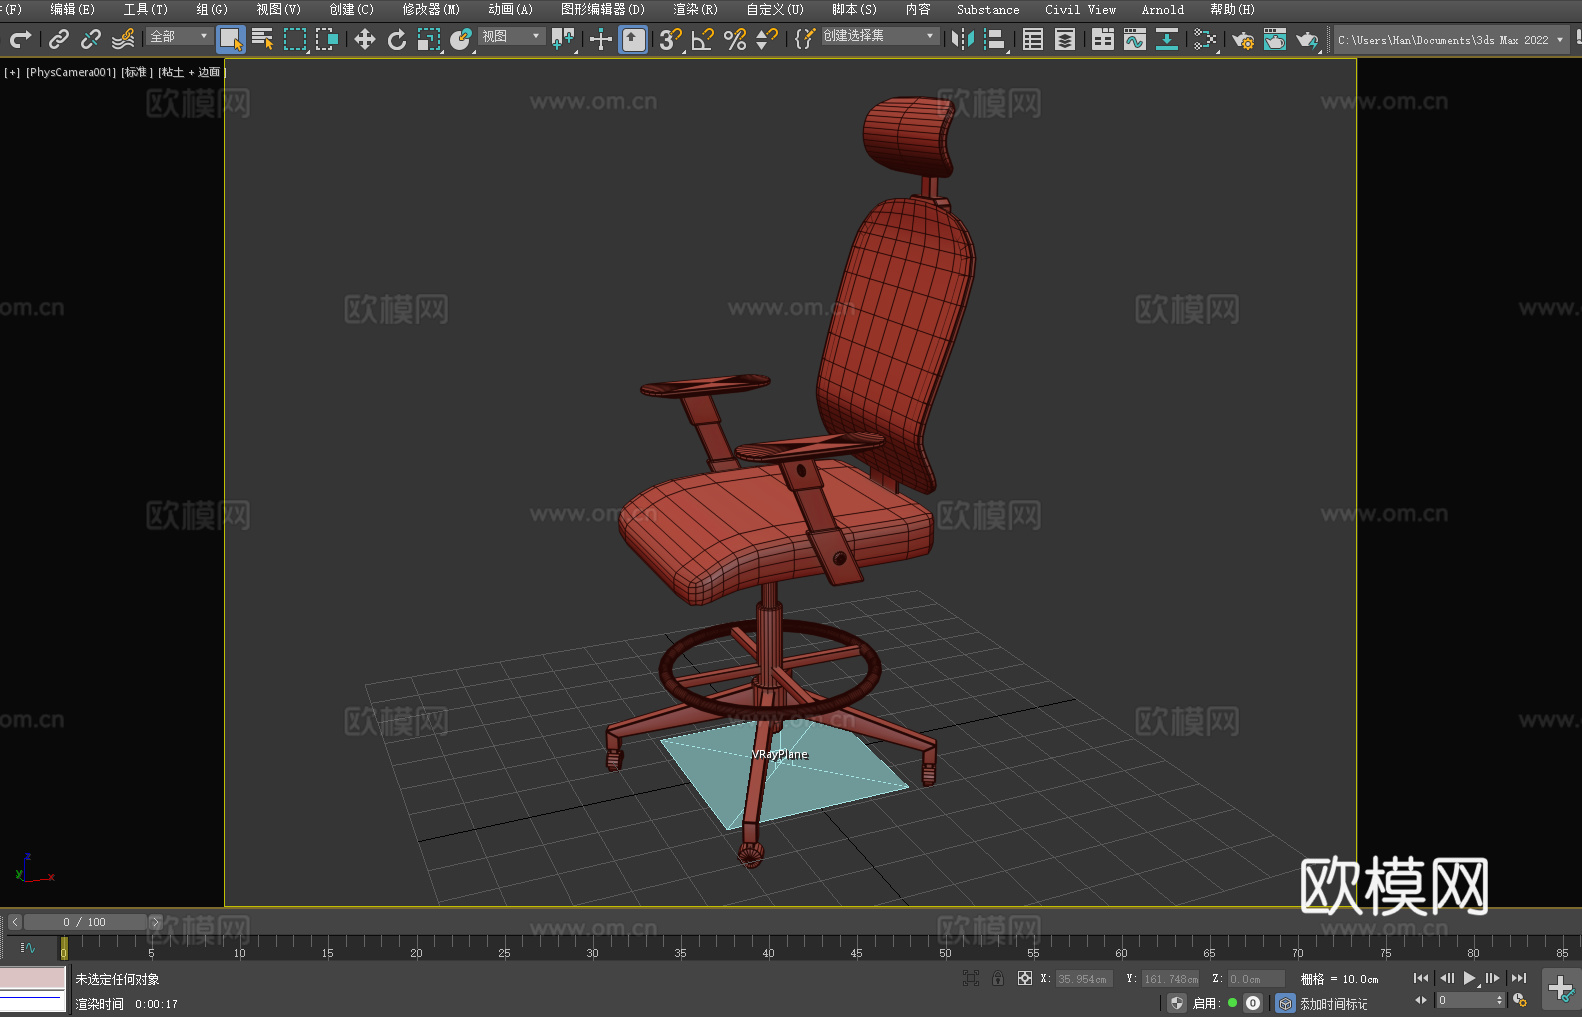The height and width of the screenshot is (1017, 1582).
Task: Open the Material Editor icon
Action: [1205, 39]
